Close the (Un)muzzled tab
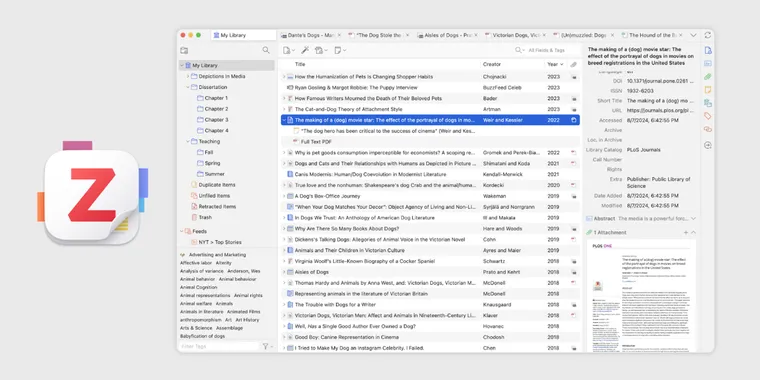The height and width of the screenshot is (380, 760). 612,35
